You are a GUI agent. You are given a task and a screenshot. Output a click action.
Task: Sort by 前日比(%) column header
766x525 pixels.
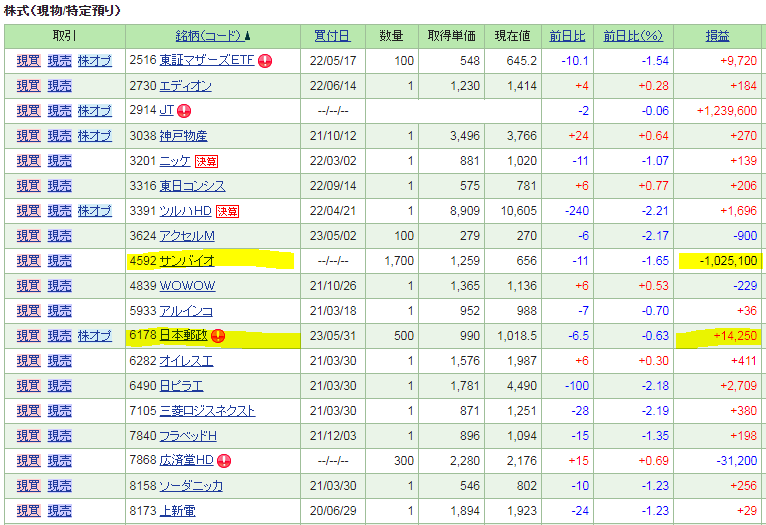click(633, 36)
